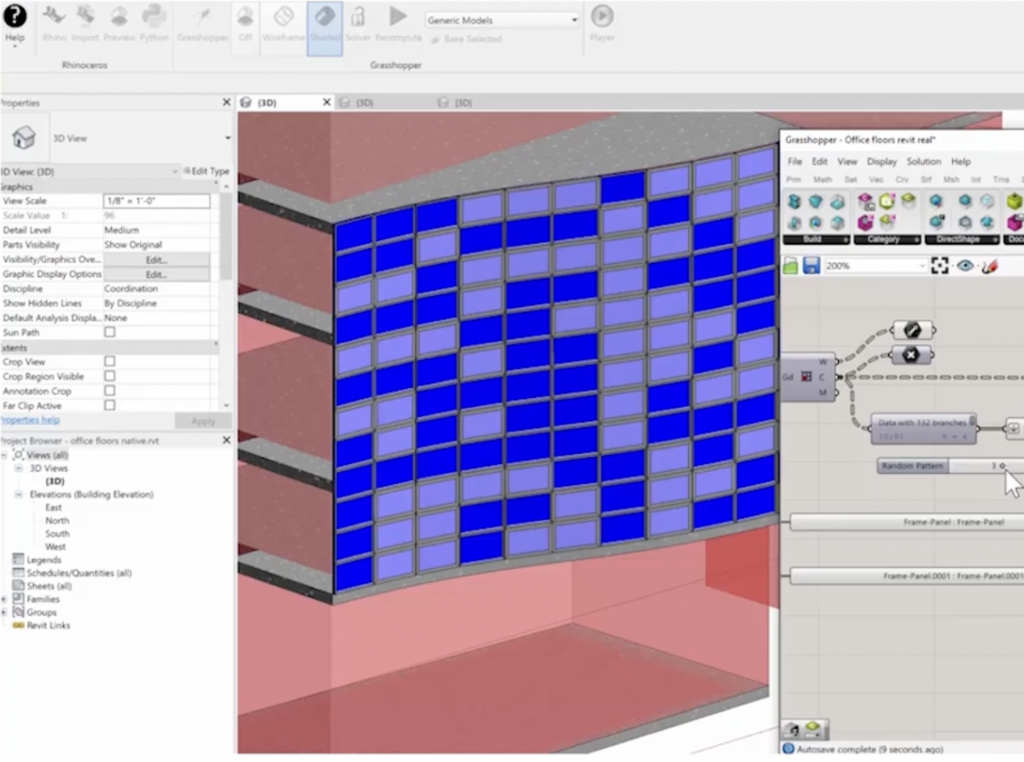The height and width of the screenshot is (762, 1024).
Task: Open the Solution menu in Grasshopper
Action: [x=923, y=161]
